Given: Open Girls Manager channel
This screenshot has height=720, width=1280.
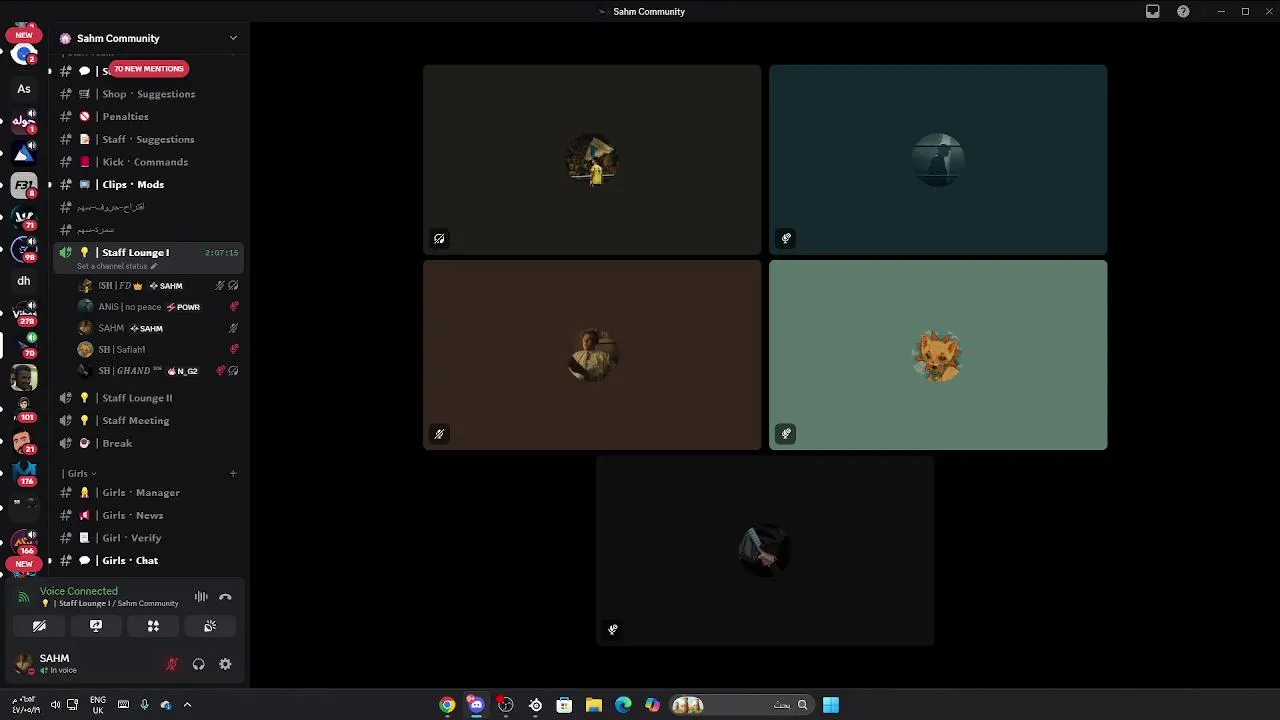Looking at the screenshot, I should [x=148, y=493].
